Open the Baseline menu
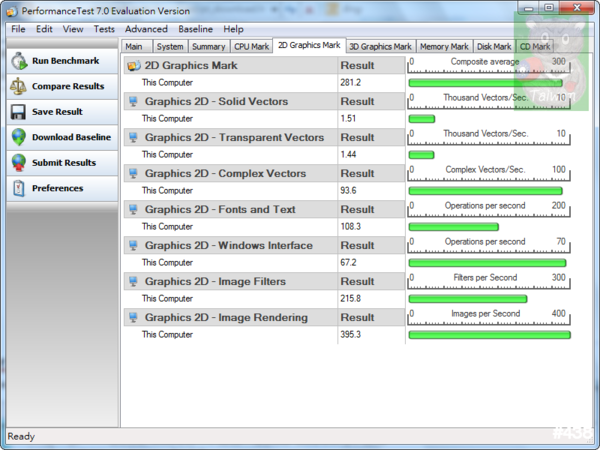This screenshot has width=600, height=450. tap(195, 29)
